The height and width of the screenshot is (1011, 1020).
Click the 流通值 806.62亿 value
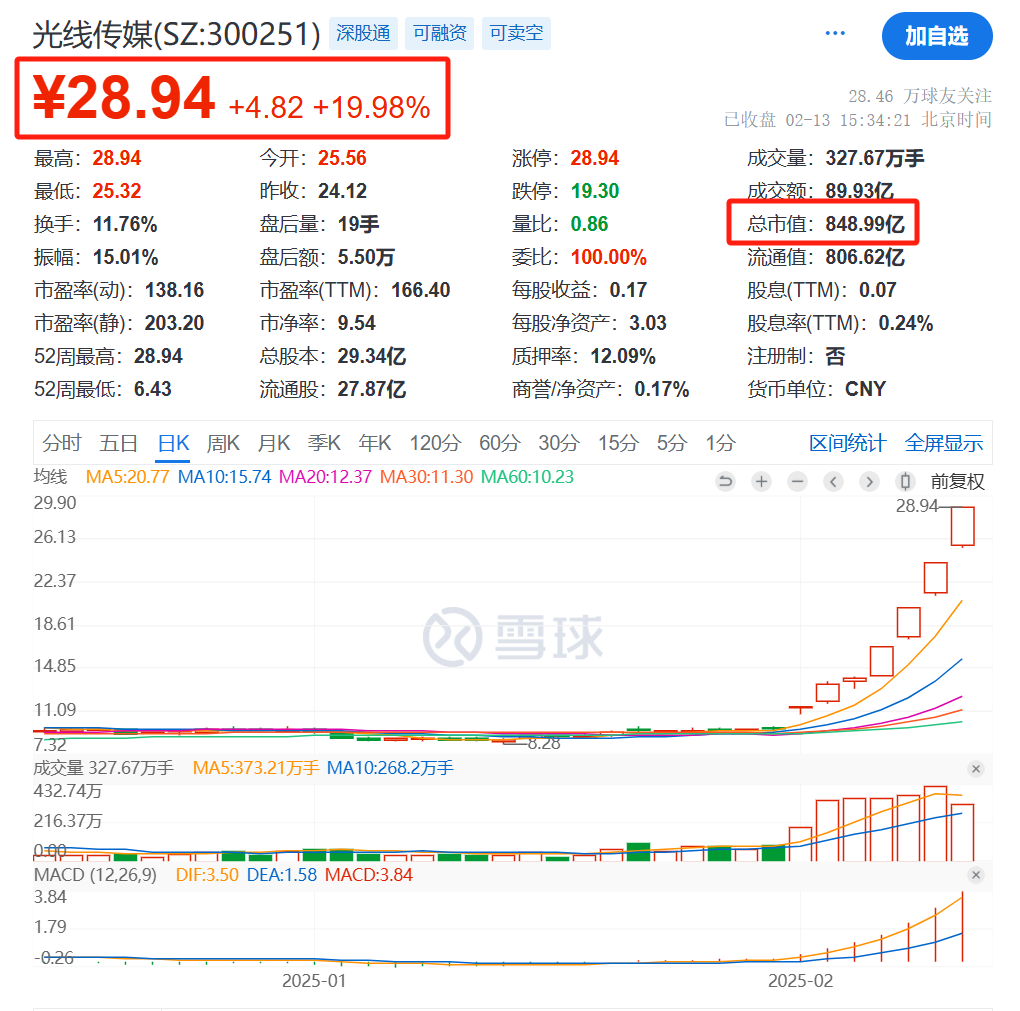(x=865, y=257)
